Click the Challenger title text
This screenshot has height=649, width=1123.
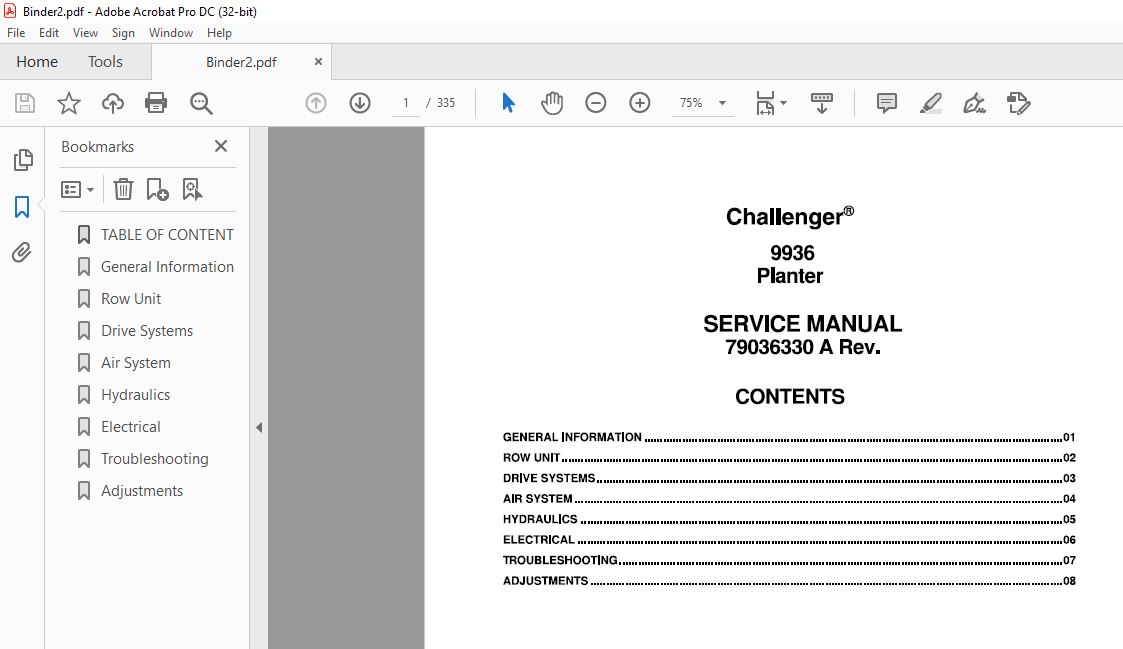789,216
